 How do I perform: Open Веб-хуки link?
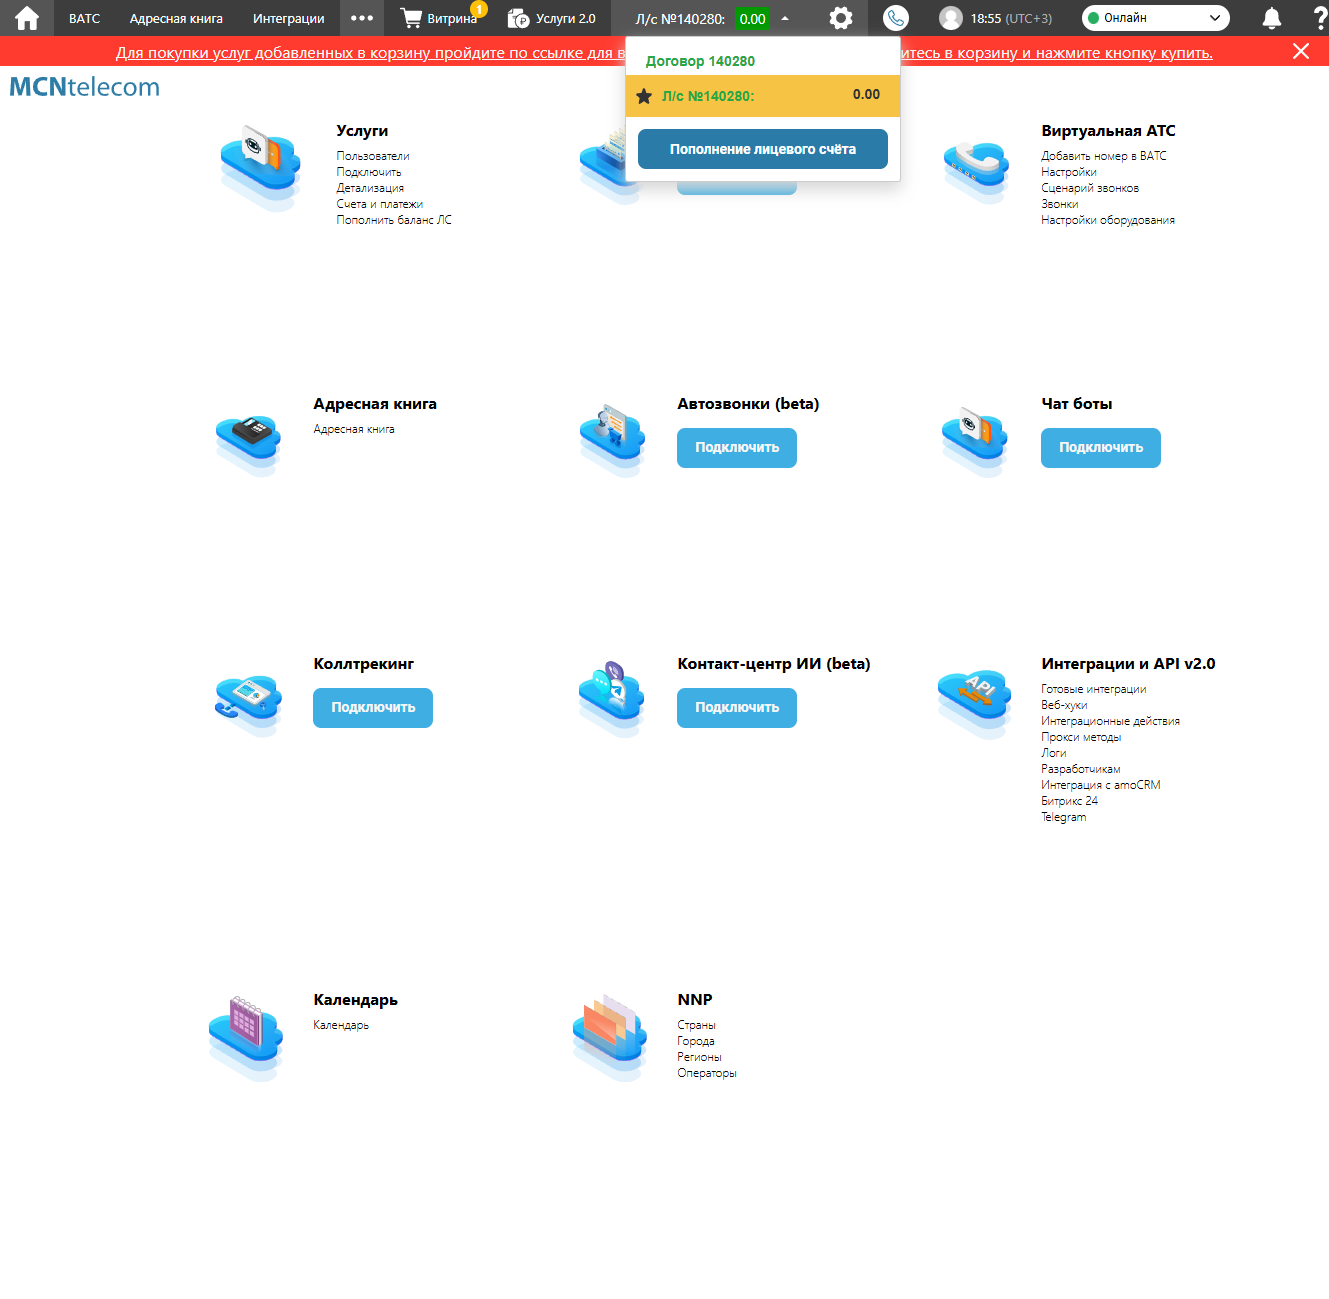tap(1064, 705)
